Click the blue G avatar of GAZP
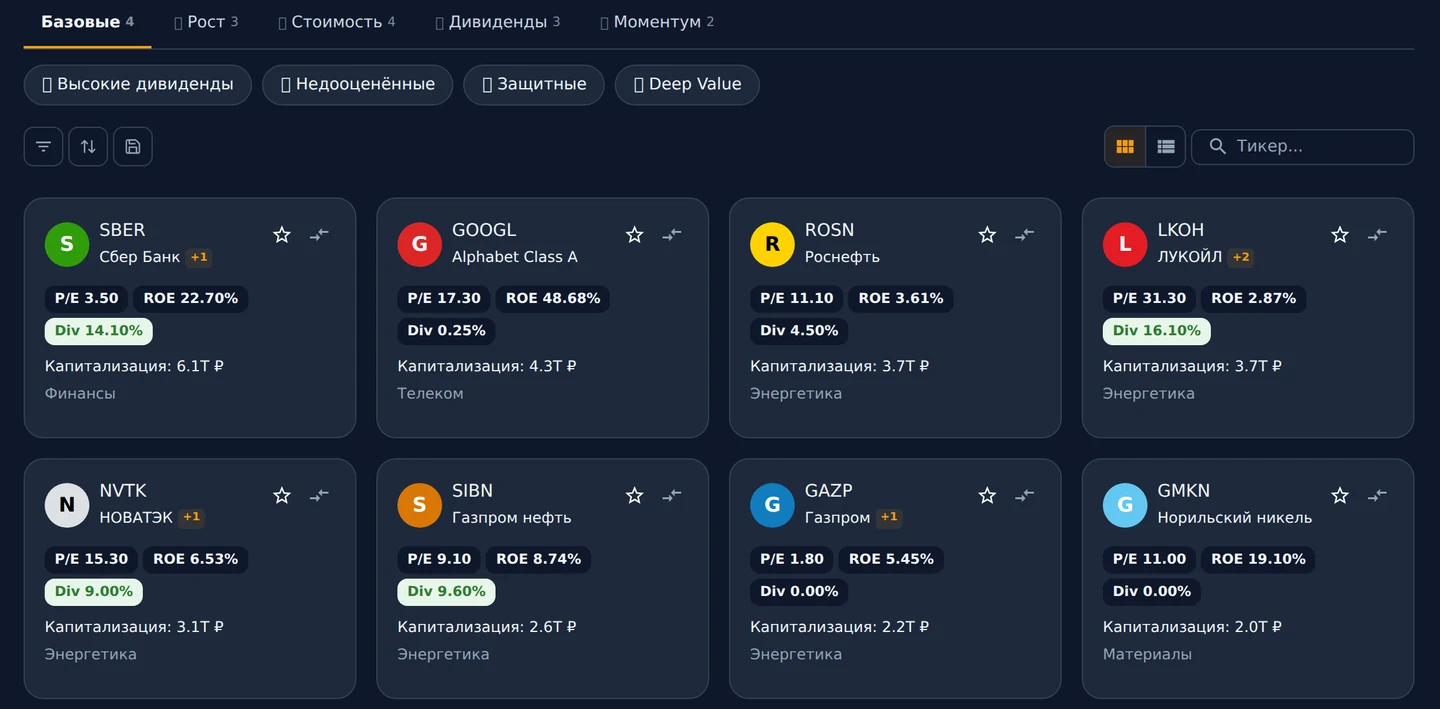 [772, 506]
